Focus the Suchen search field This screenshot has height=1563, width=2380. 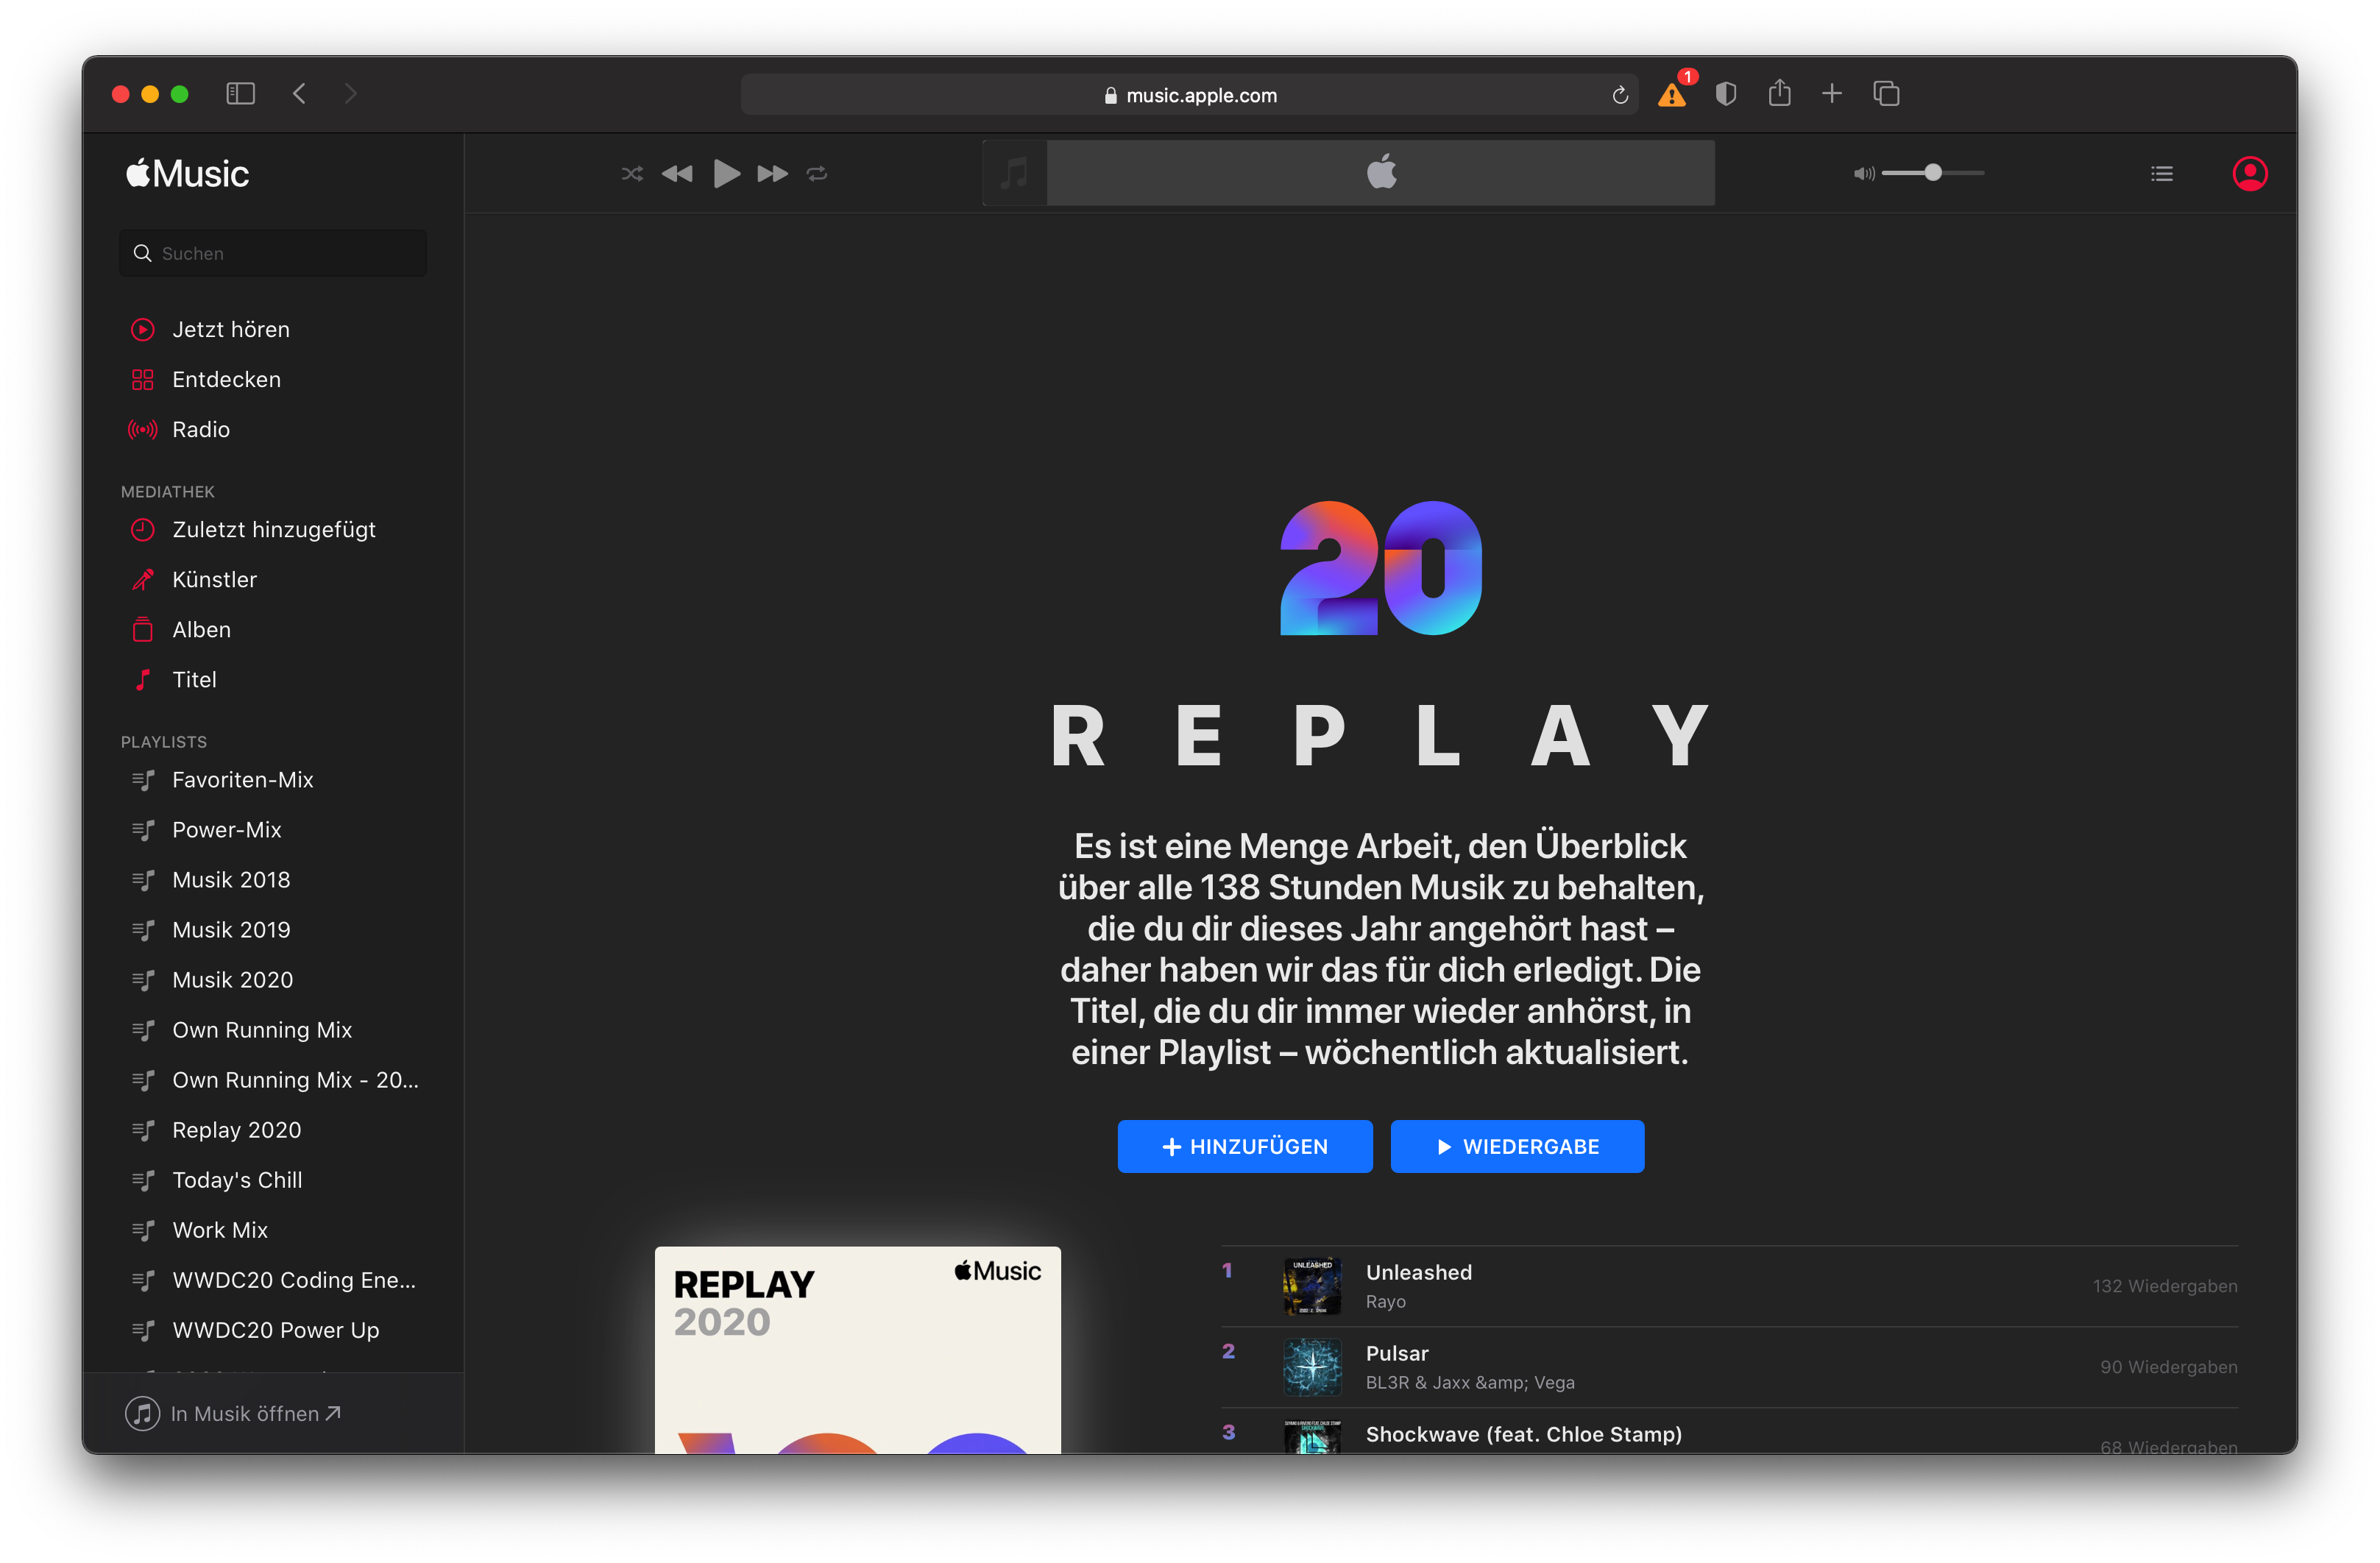(273, 253)
